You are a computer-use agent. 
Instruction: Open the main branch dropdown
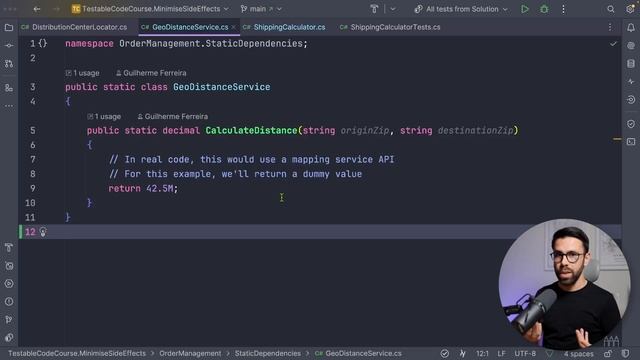(x=261, y=9)
